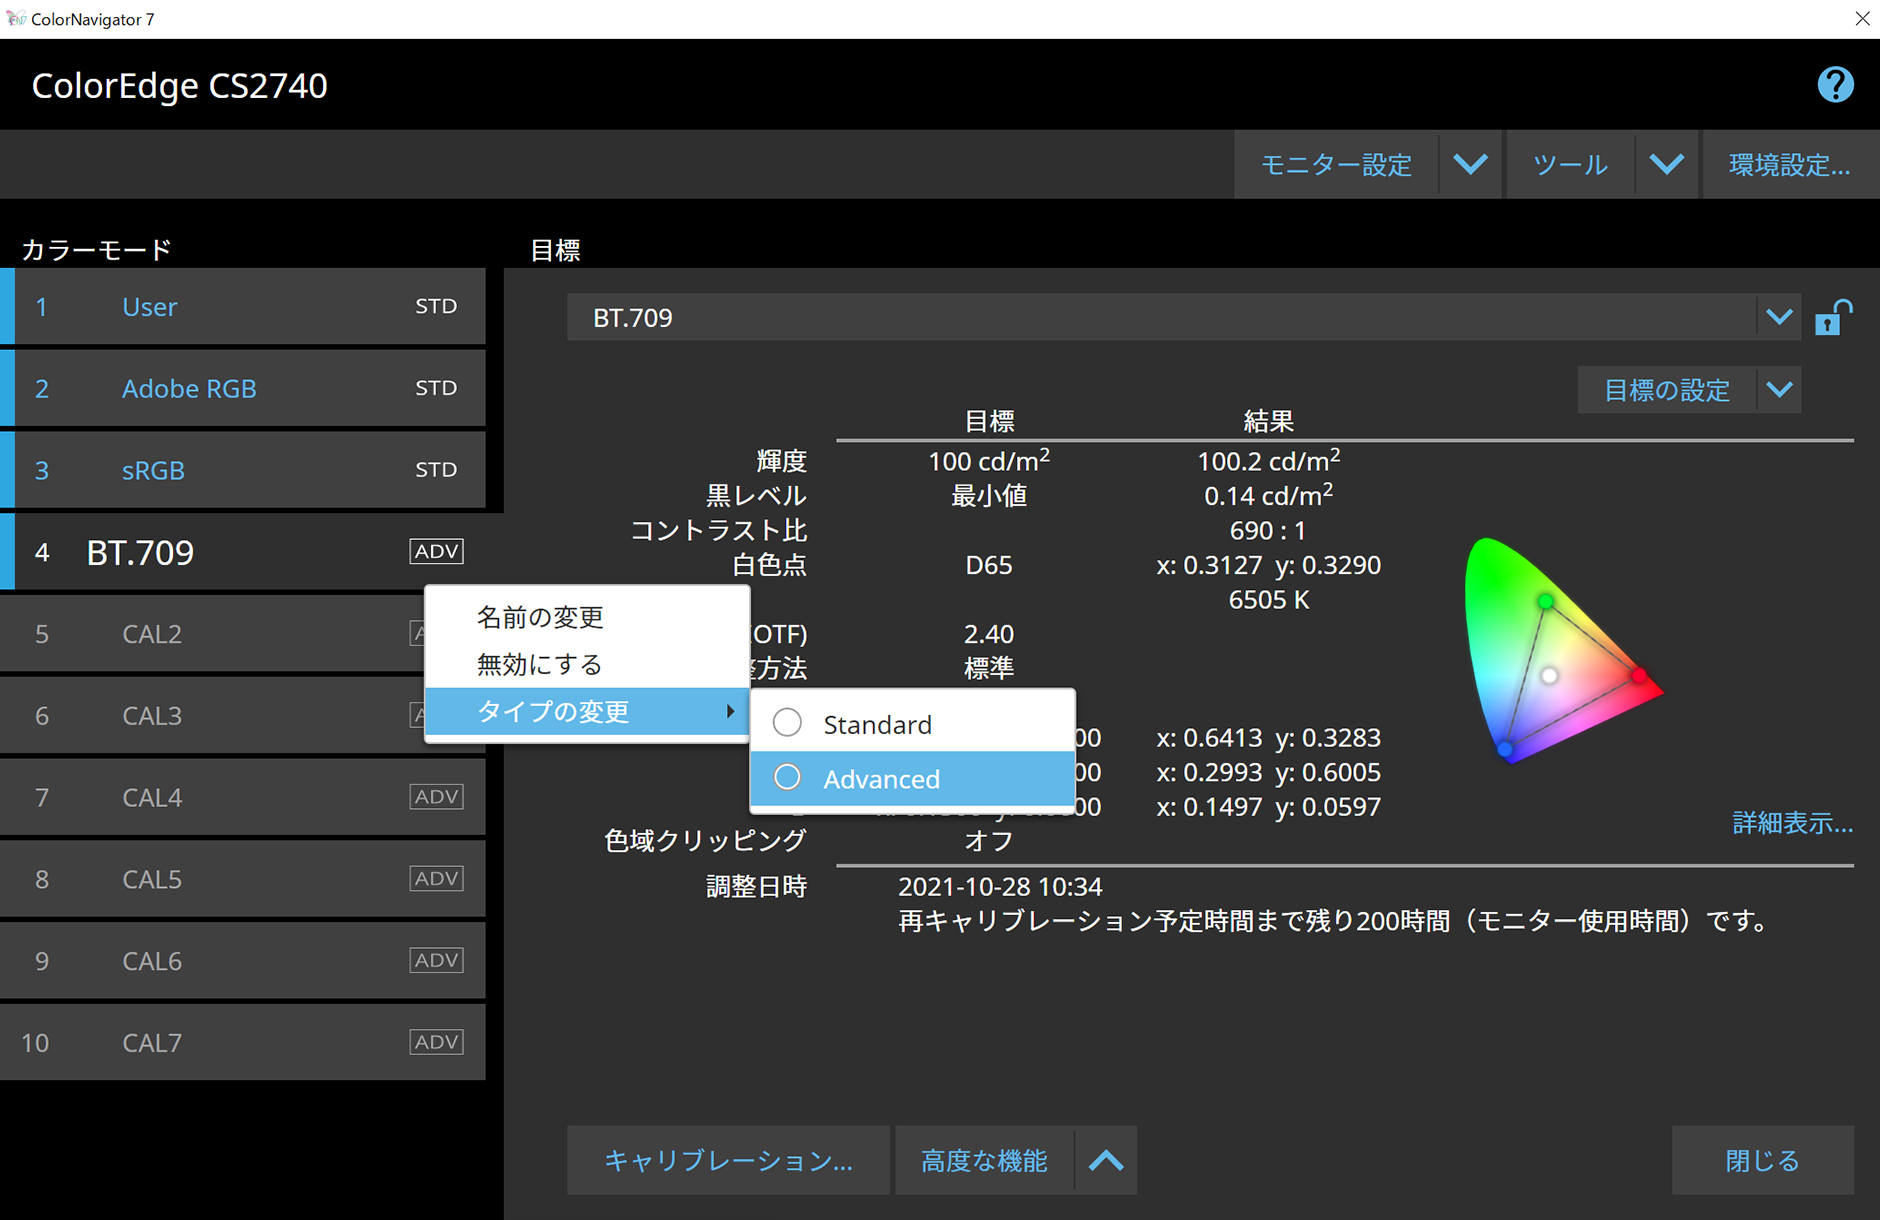This screenshot has height=1220, width=1880.
Task: Click the 目標の設定 button
Action: click(x=1667, y=390)
